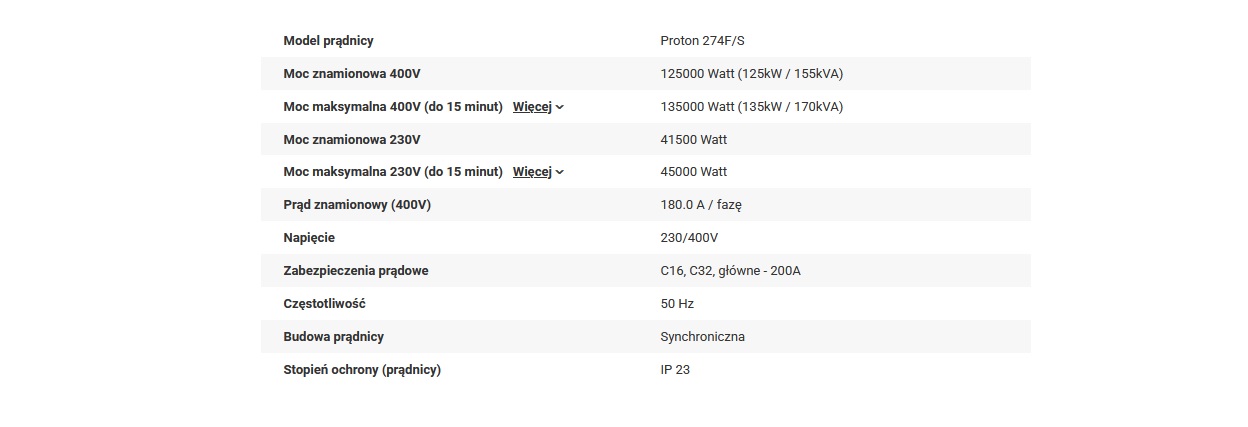Click the 41500 Watt value

point(693,140)
